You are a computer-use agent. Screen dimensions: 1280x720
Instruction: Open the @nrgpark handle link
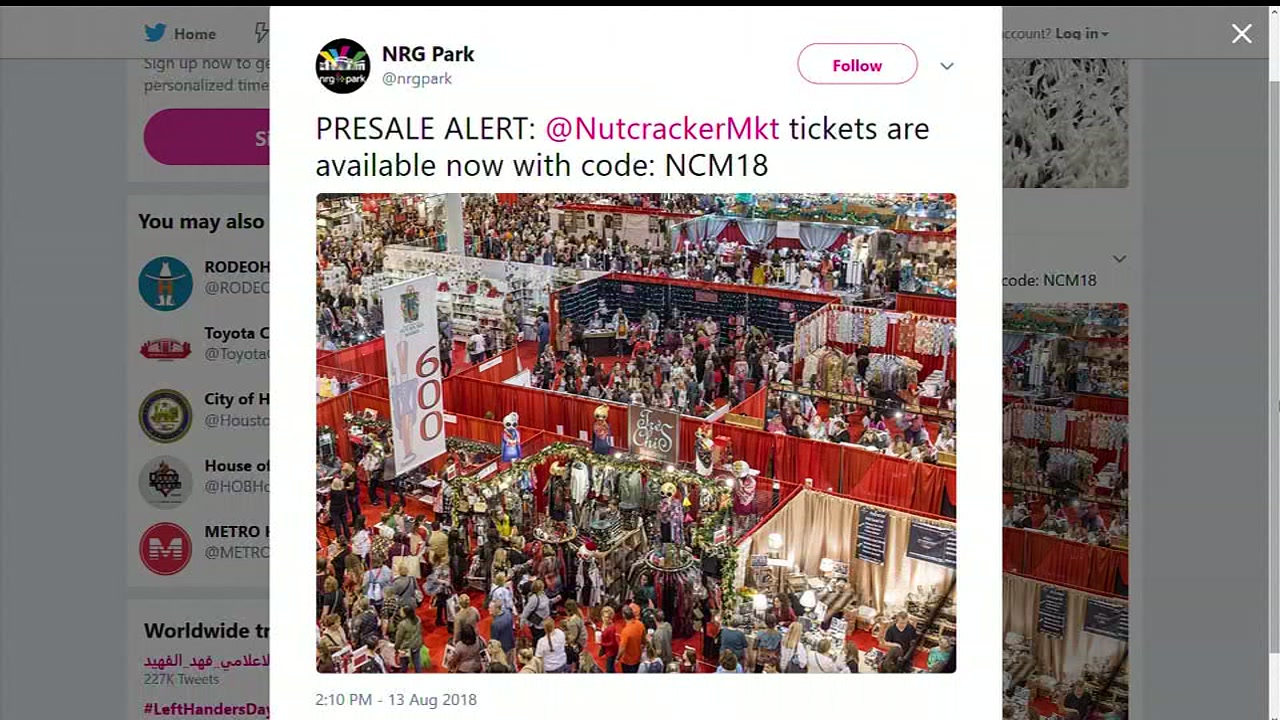pos(417,78)
